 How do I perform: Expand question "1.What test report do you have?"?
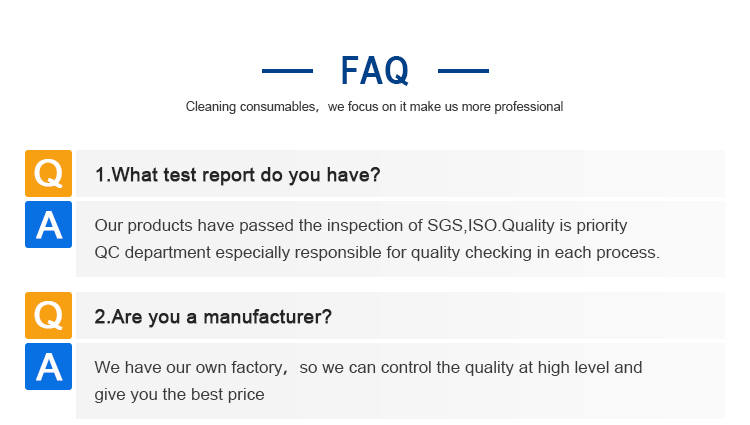coord(237,175)
